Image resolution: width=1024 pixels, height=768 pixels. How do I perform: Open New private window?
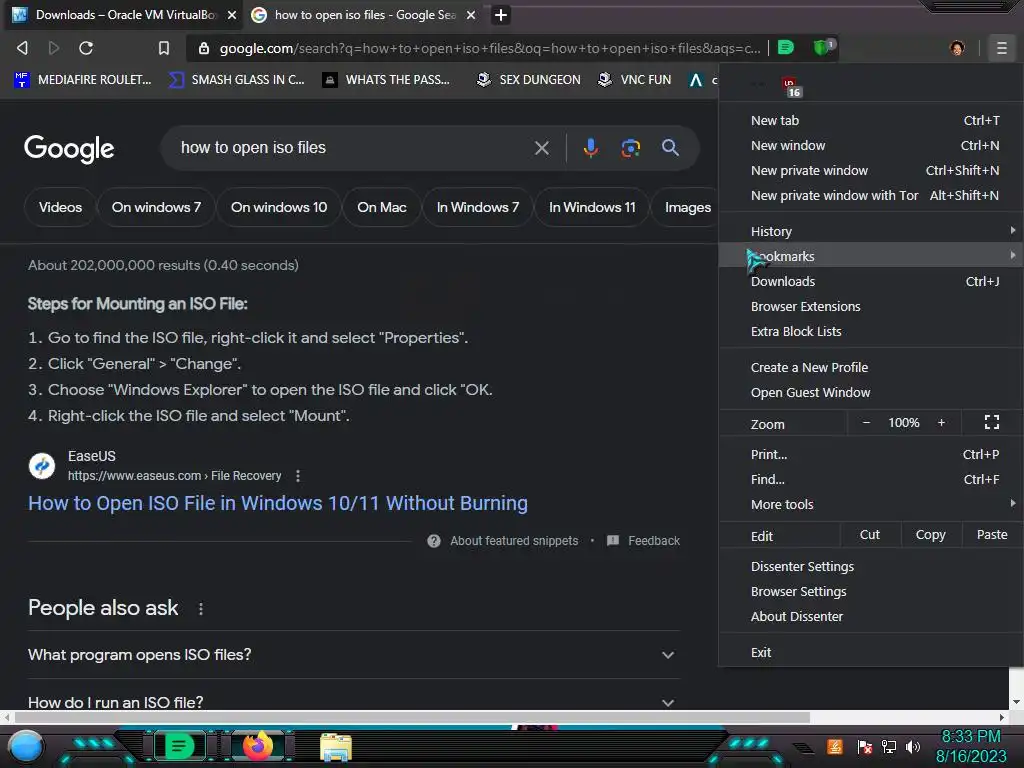871,170
